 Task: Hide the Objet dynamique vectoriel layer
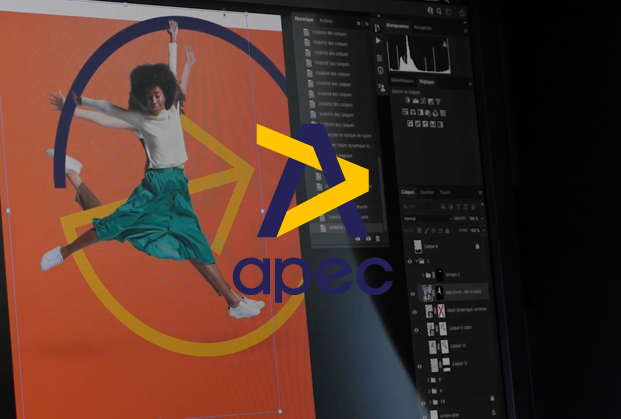click(x=415, y=312)
